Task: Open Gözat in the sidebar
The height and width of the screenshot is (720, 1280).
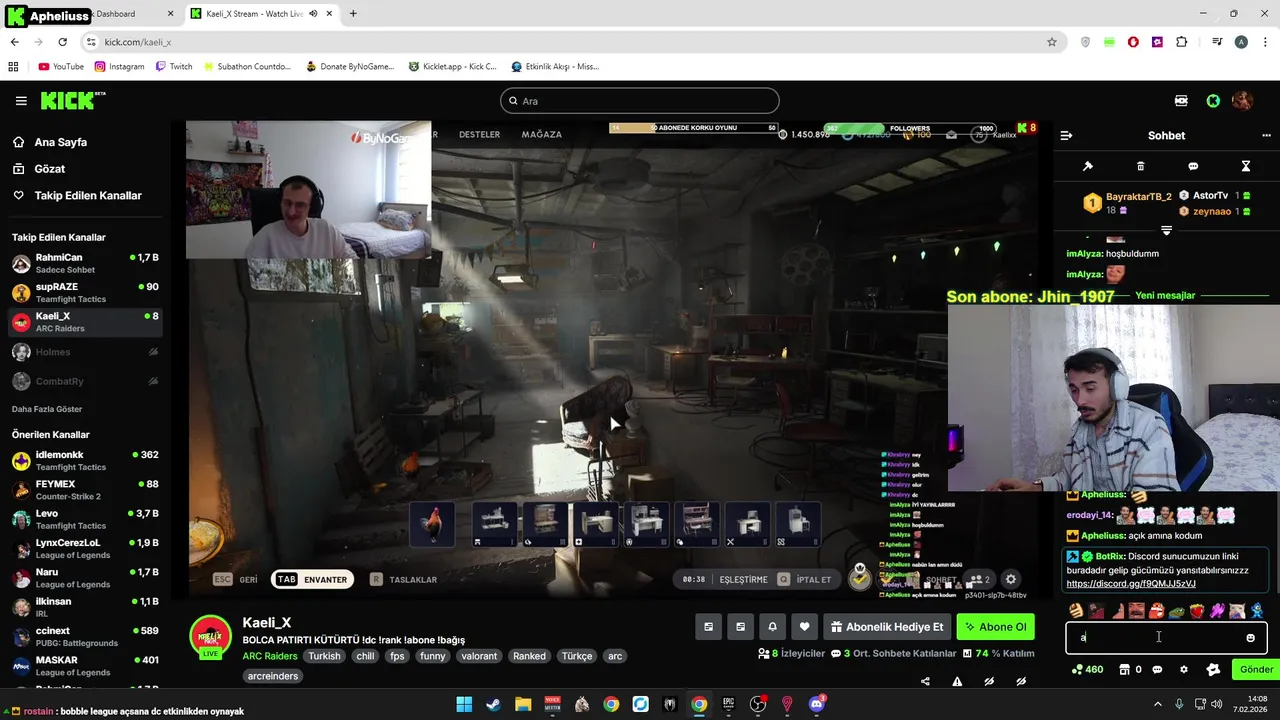Action: [39, 169]
